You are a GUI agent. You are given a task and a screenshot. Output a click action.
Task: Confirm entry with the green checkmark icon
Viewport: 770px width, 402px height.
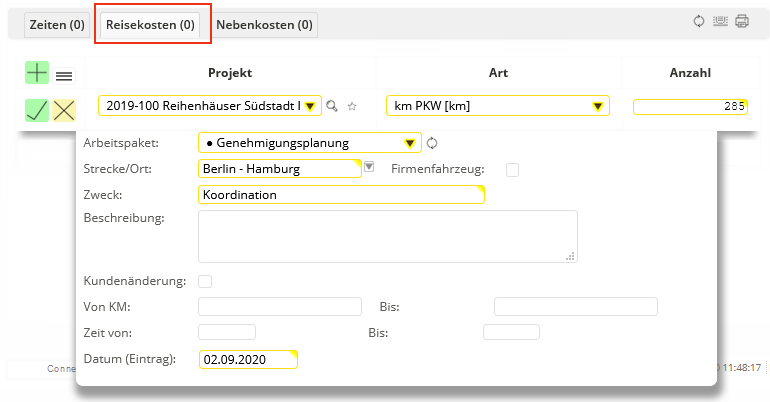37,110
